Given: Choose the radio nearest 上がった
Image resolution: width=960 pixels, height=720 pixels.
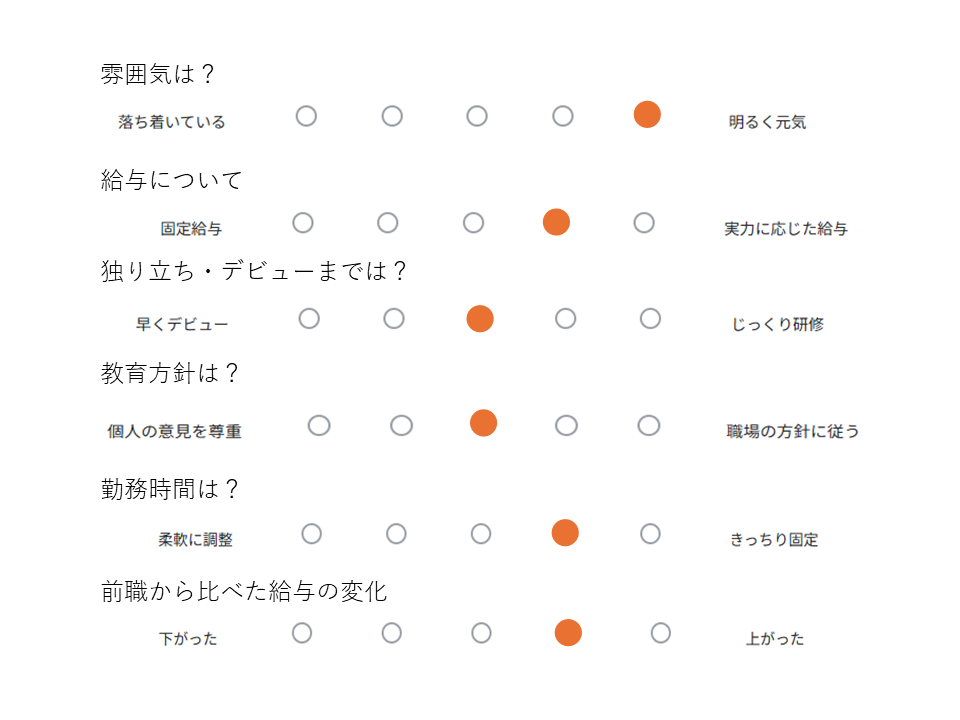Looking at the screenshot, I should pyautogui.click(x=661, y=633).
